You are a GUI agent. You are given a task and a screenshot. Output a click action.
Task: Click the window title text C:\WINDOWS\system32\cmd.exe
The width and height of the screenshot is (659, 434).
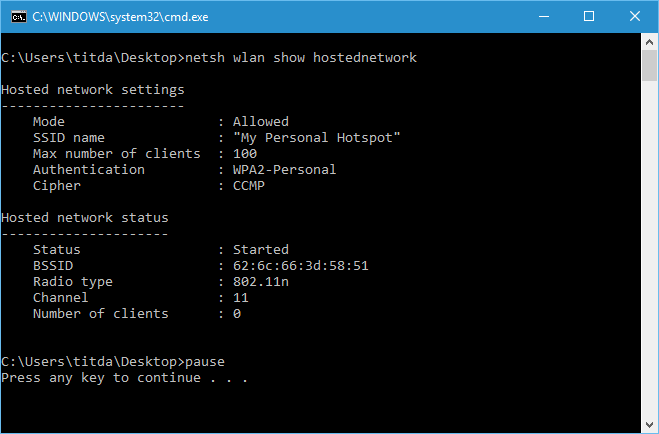point(120,17)
